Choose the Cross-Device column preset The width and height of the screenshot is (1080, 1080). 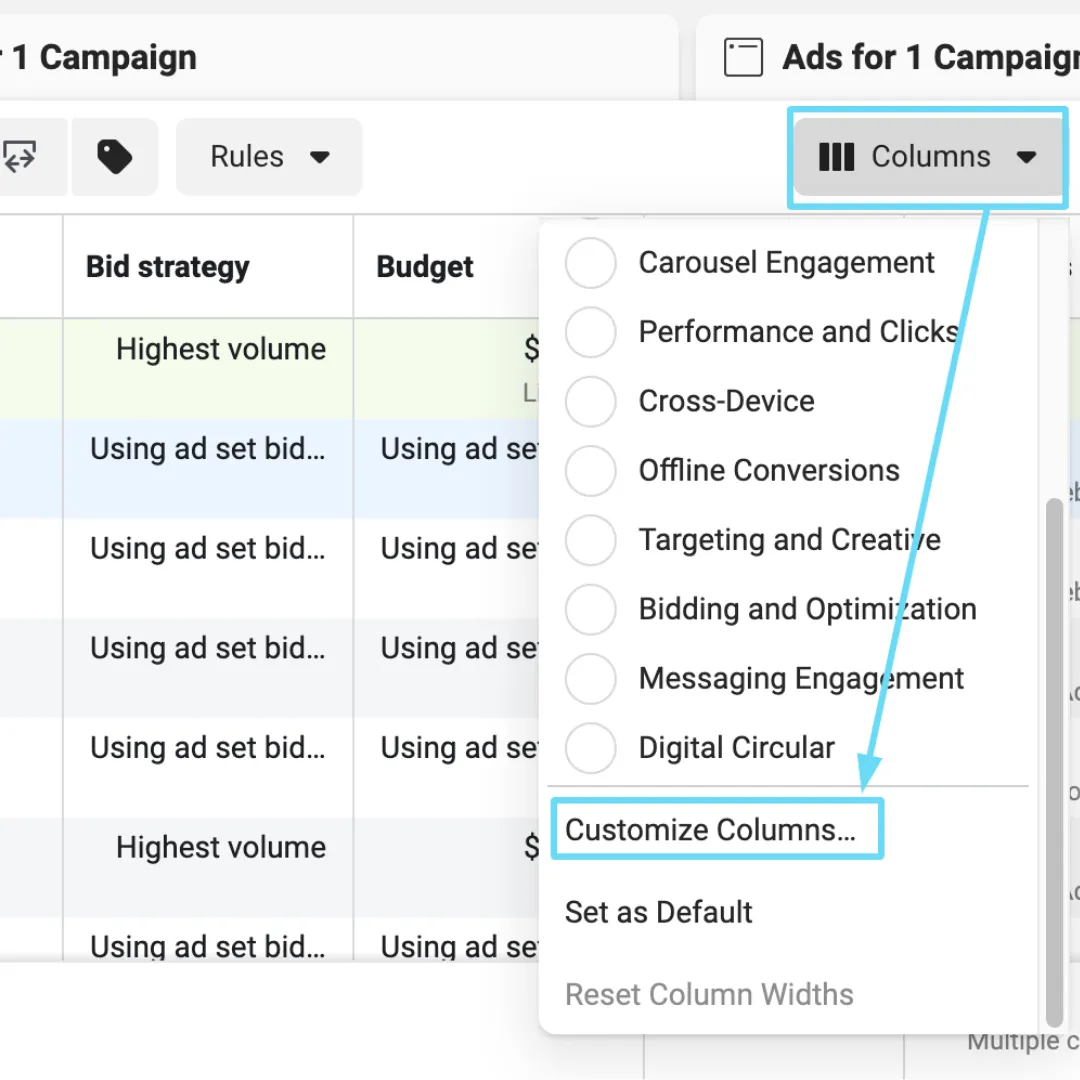pyautogui.click(x=591, y=401)
